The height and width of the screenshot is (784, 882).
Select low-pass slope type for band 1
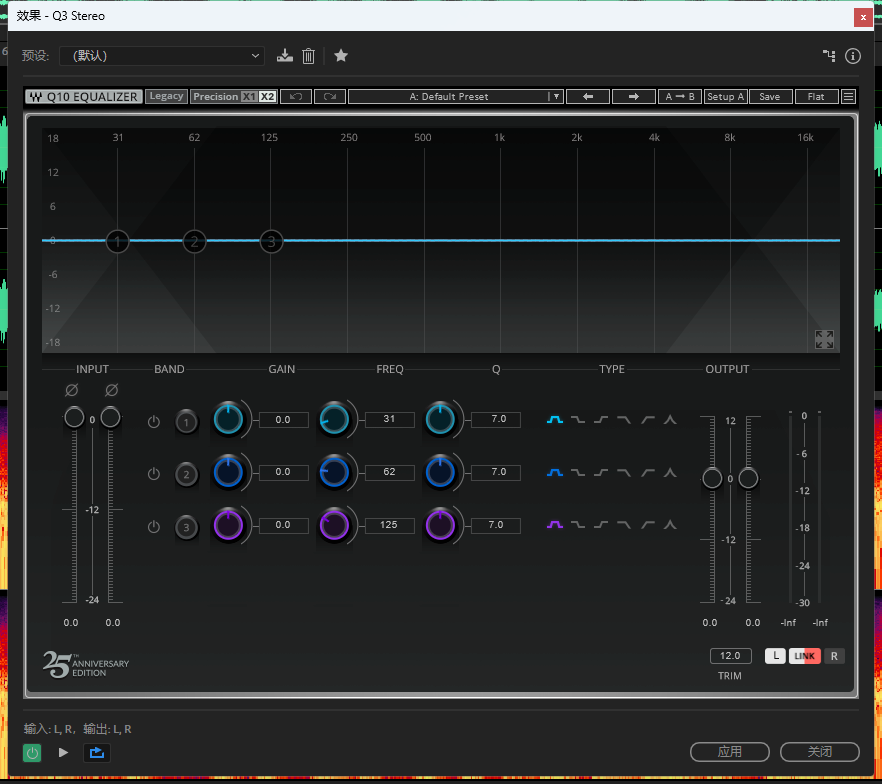[x=624, y=420]
